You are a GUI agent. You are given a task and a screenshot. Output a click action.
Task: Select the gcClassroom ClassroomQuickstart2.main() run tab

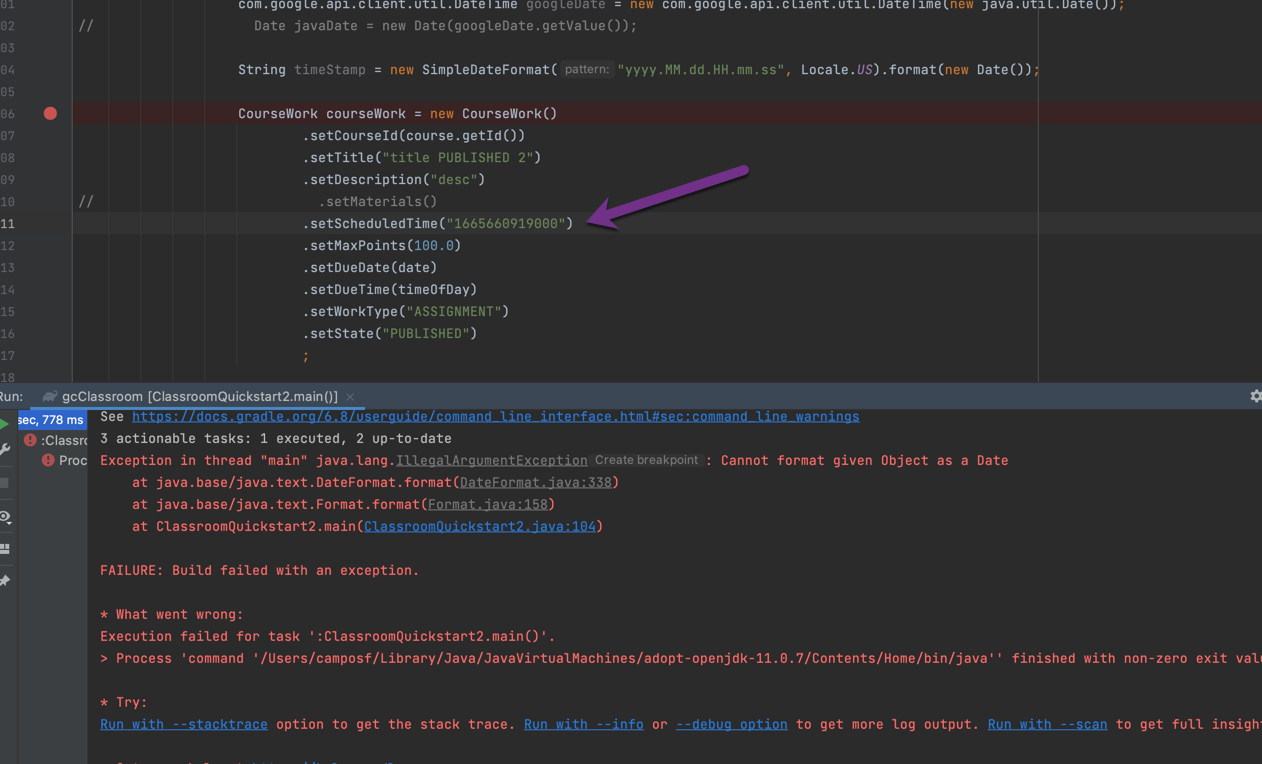(x=199, y=397)
